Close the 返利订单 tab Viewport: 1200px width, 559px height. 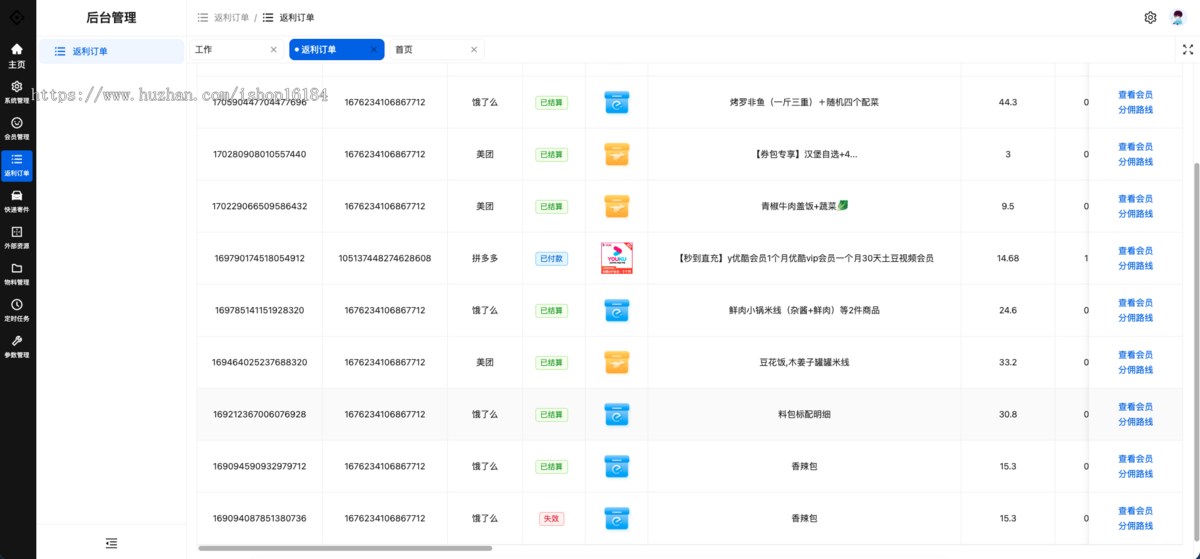[x=374, y=49]
